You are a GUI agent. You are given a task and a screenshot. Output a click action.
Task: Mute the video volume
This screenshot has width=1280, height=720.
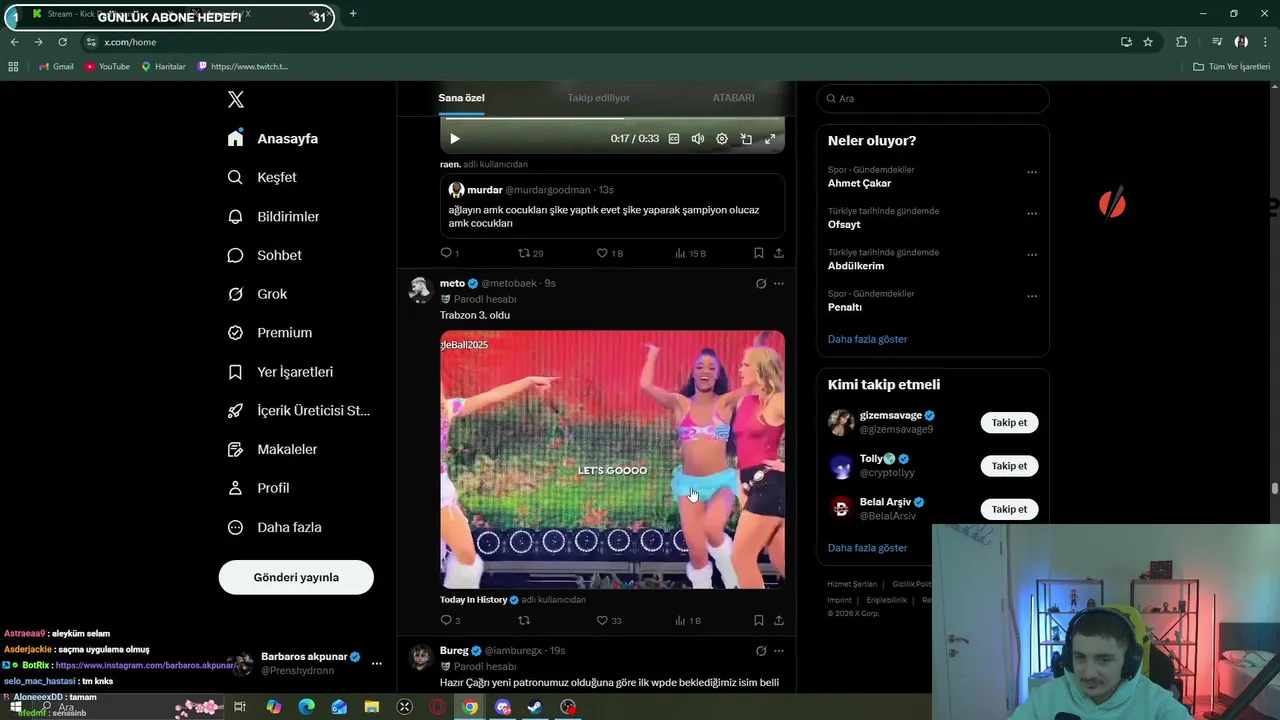click(698, 139)
